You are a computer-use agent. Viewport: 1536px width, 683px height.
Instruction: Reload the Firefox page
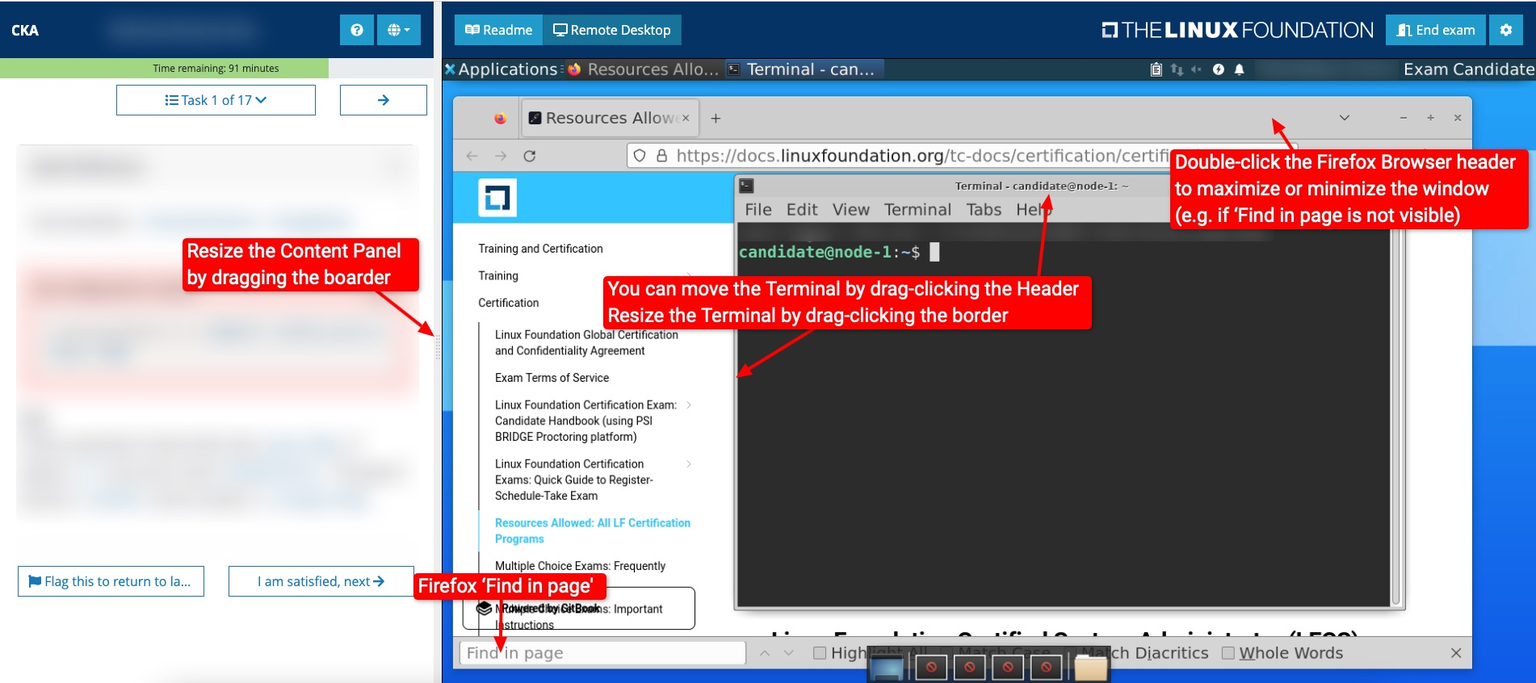pos(530,156)
